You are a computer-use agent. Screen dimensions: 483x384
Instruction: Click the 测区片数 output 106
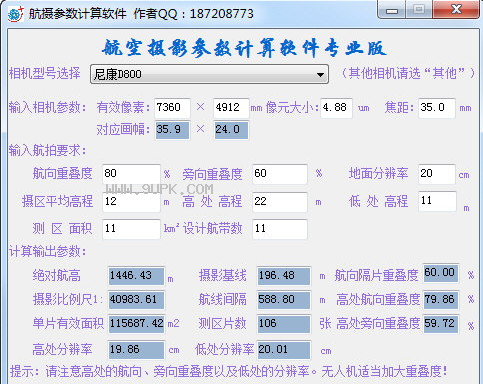tap(284, 324)
